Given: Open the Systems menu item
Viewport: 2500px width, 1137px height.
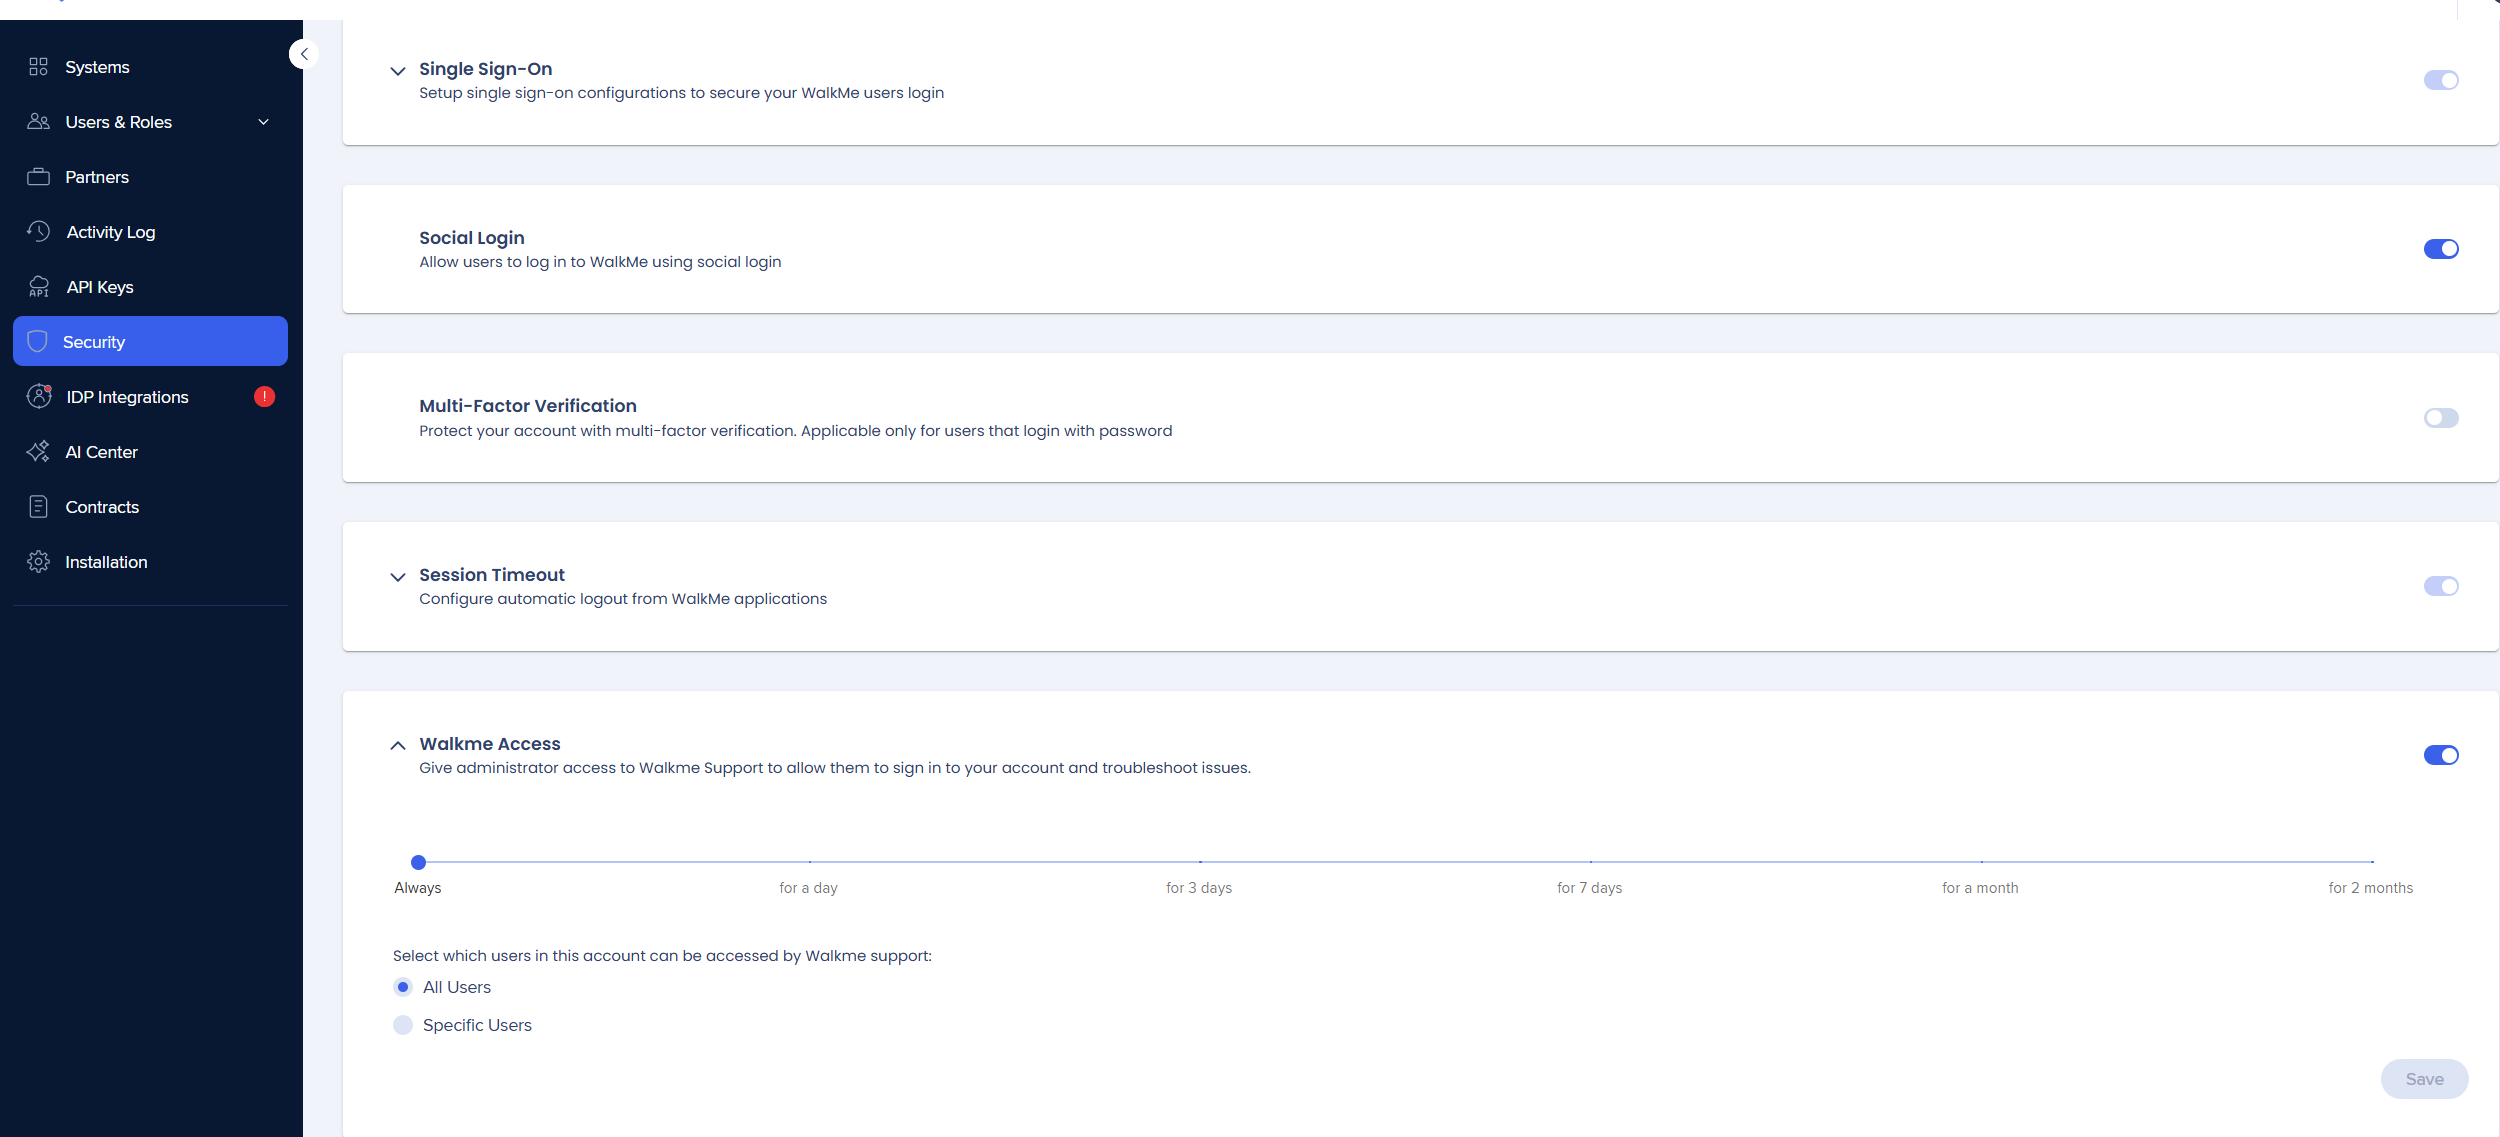Looking at the screenshot, I should [x=150, y=67].
